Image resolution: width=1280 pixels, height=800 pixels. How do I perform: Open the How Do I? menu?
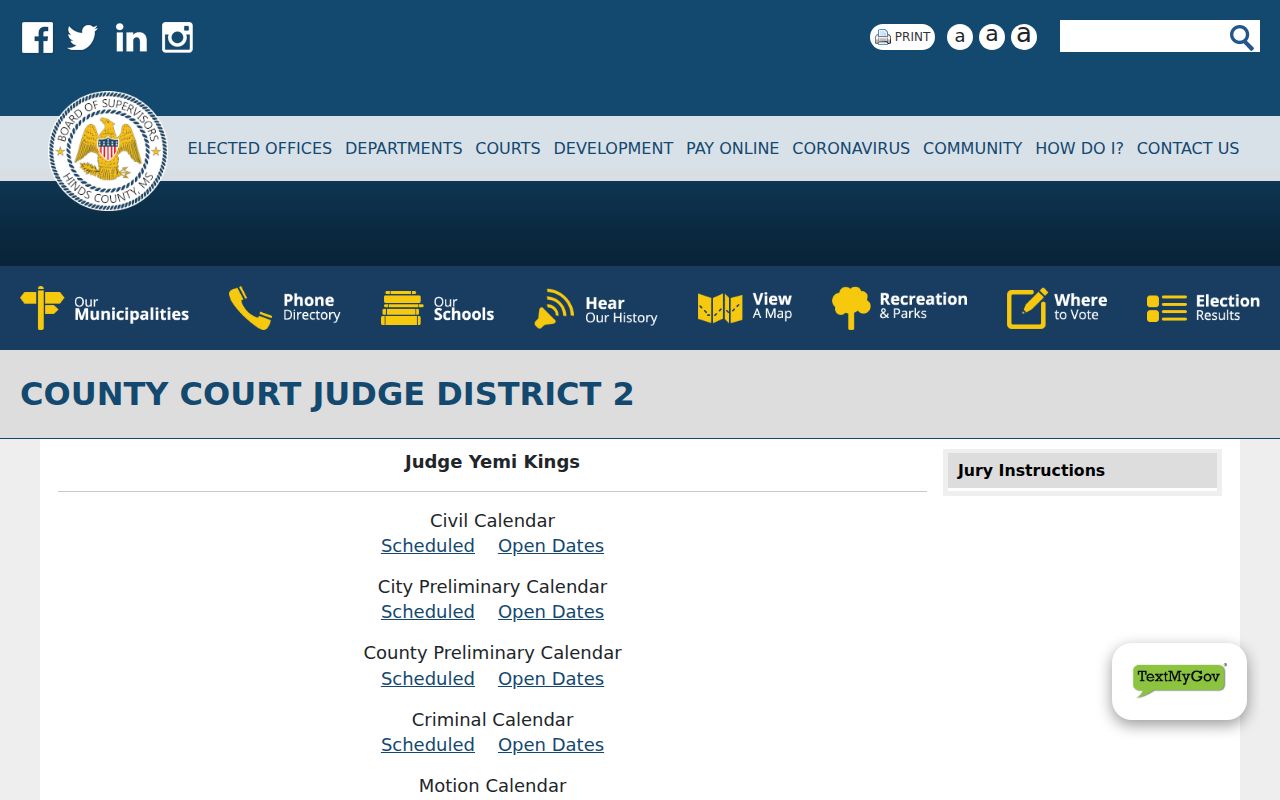(1079, 148)
